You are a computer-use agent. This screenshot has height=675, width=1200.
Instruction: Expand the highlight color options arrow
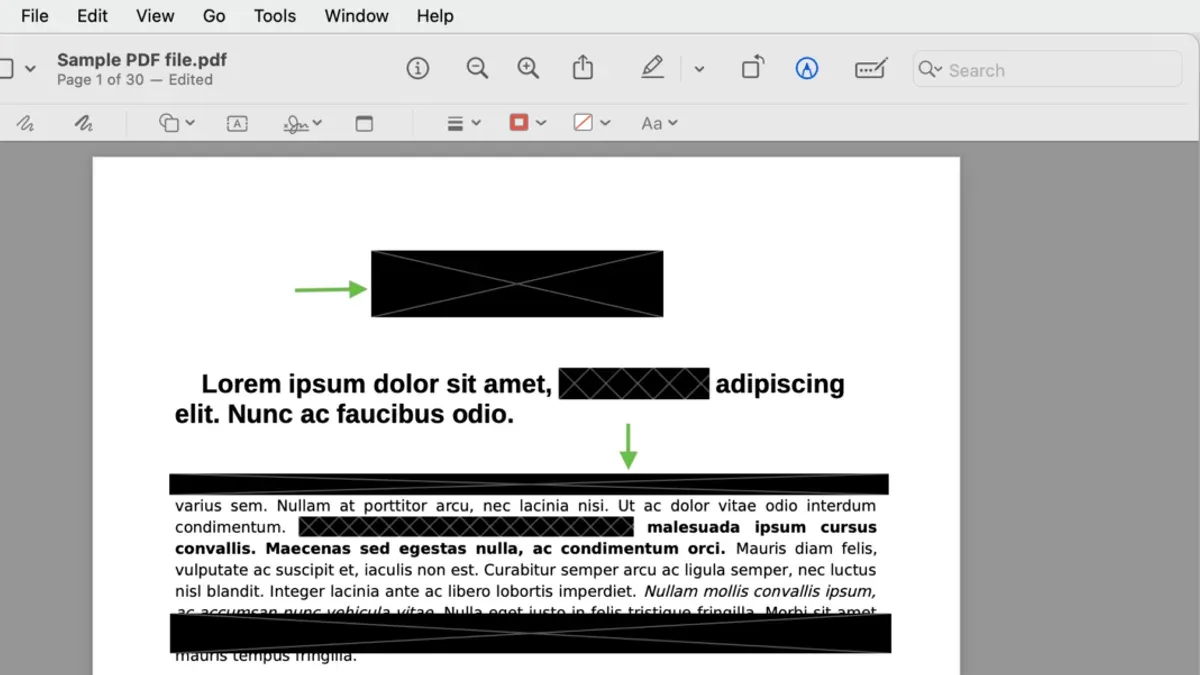[x=699, y=69]
